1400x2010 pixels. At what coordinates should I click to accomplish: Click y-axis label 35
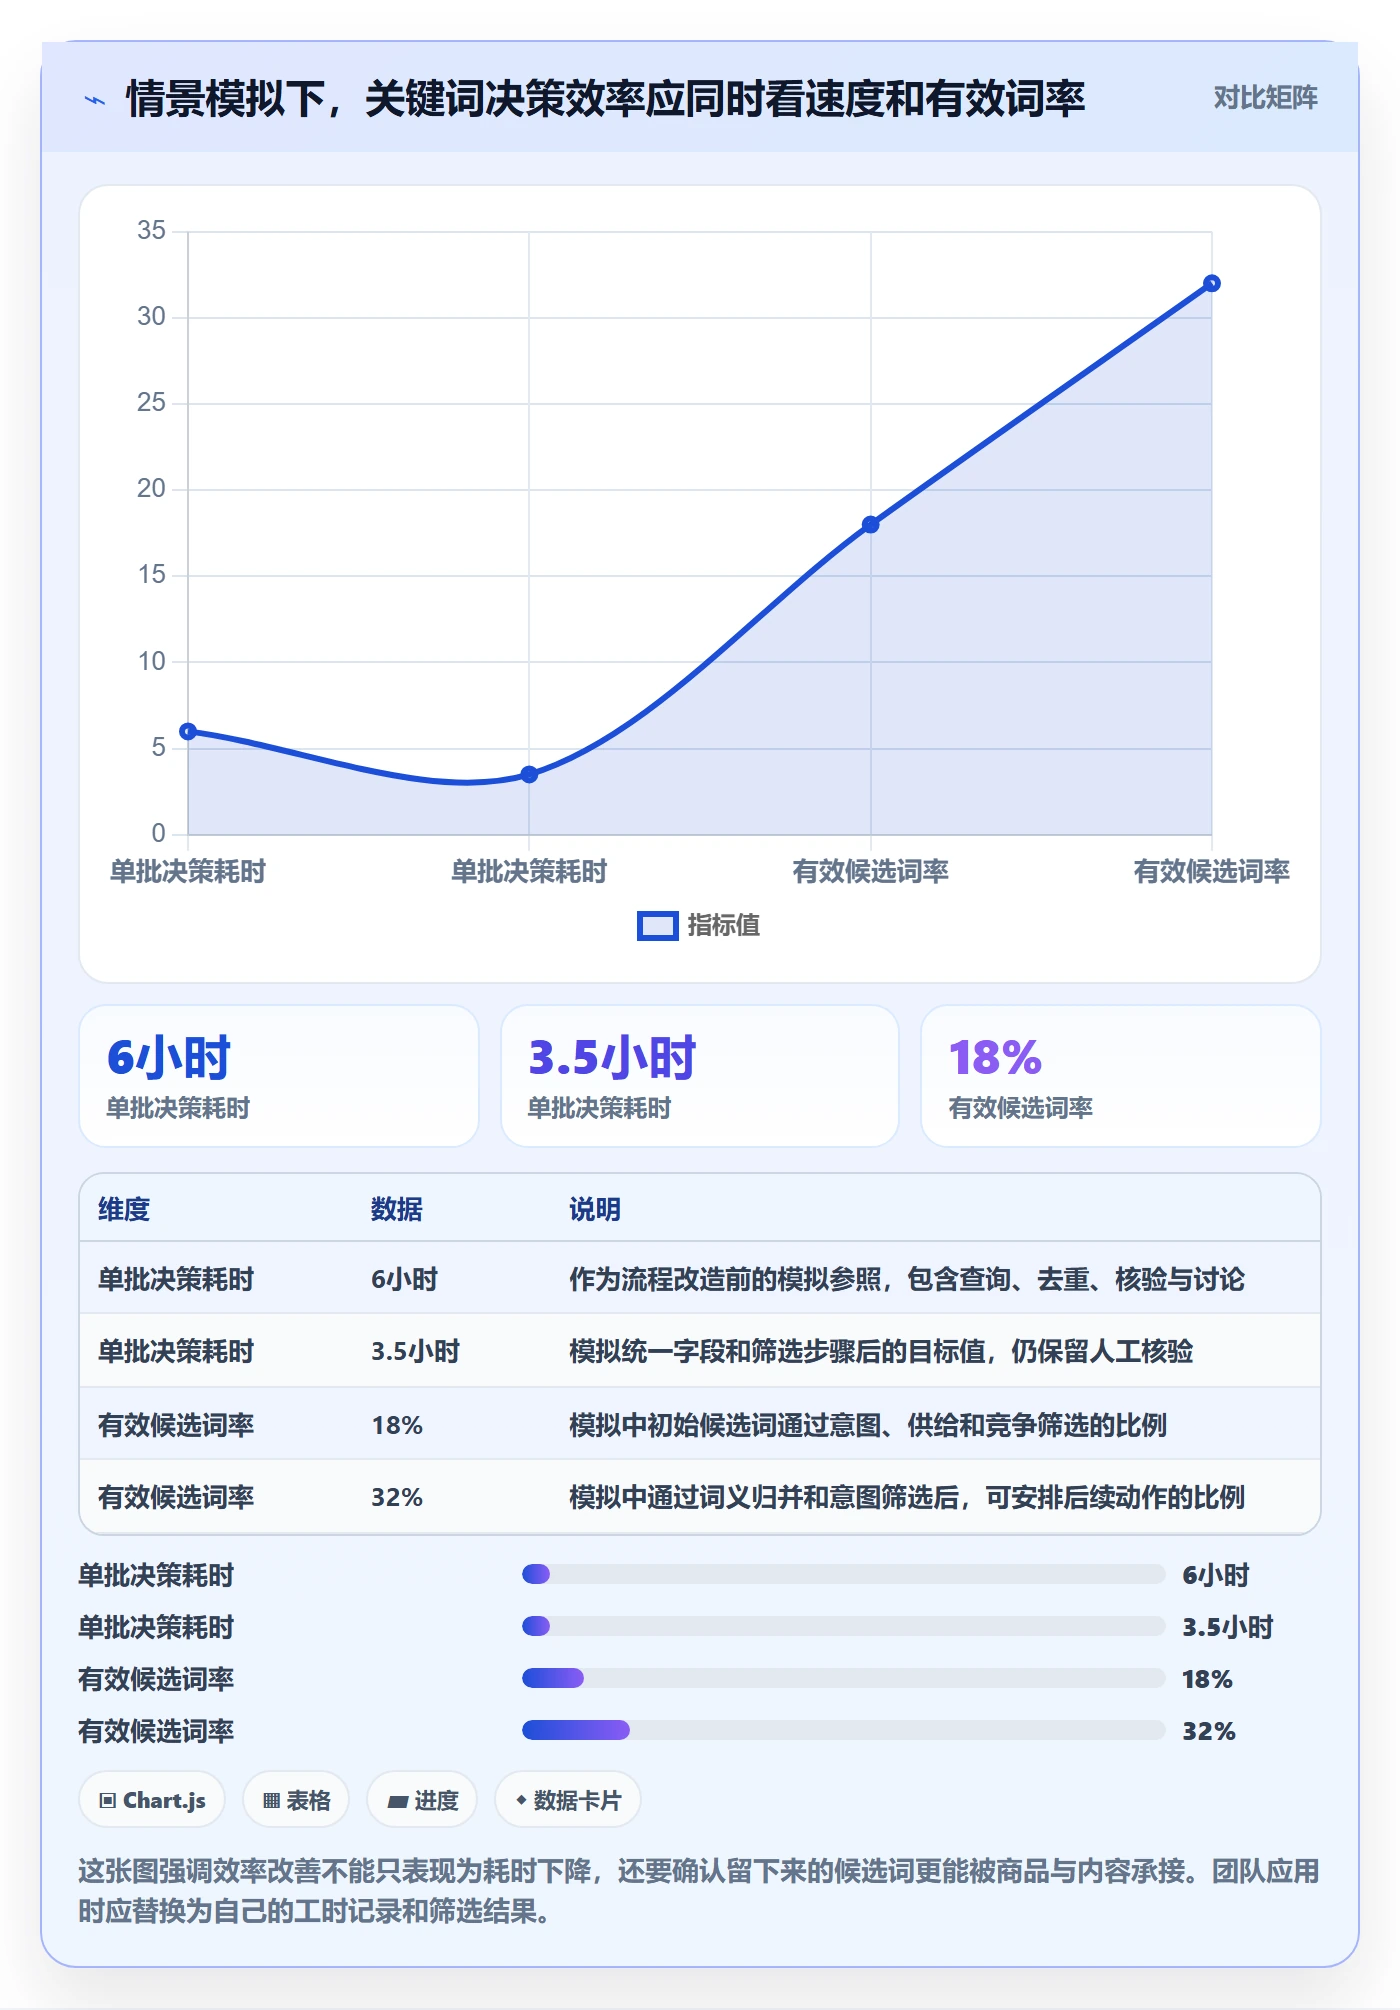[152, 231]
